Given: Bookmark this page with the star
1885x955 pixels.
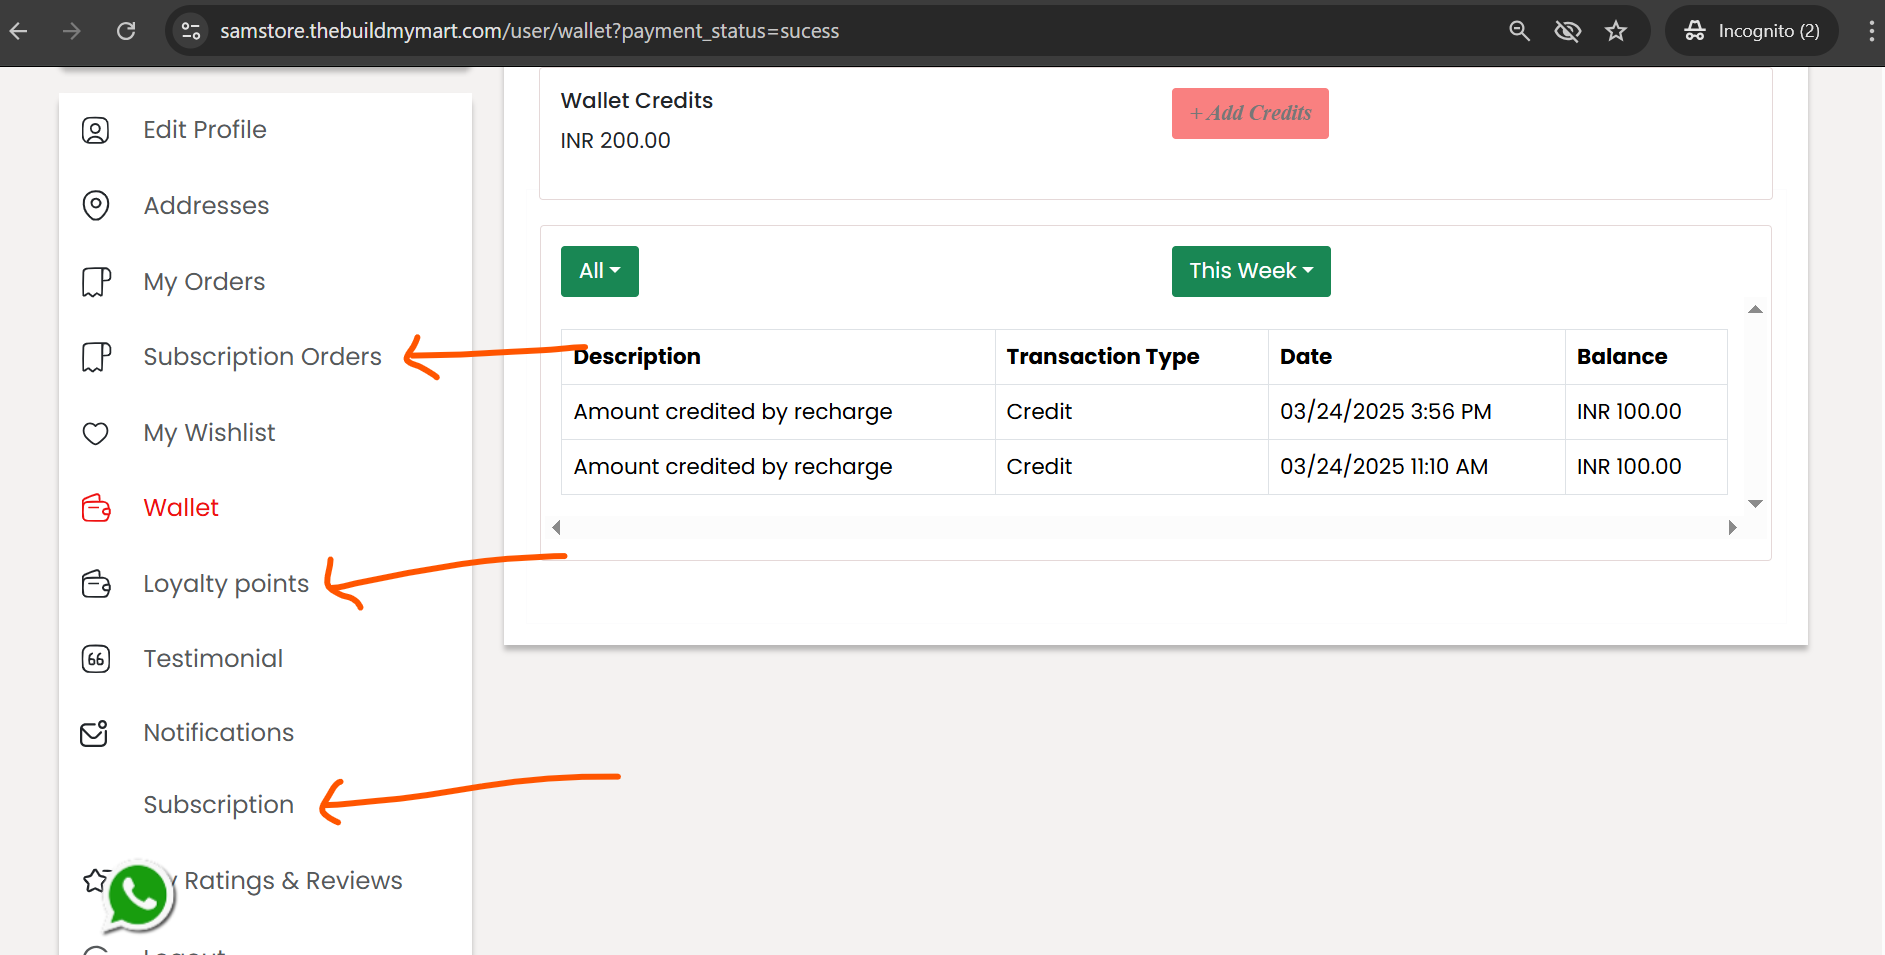Looking at the screenshot, I should 1616,31.
